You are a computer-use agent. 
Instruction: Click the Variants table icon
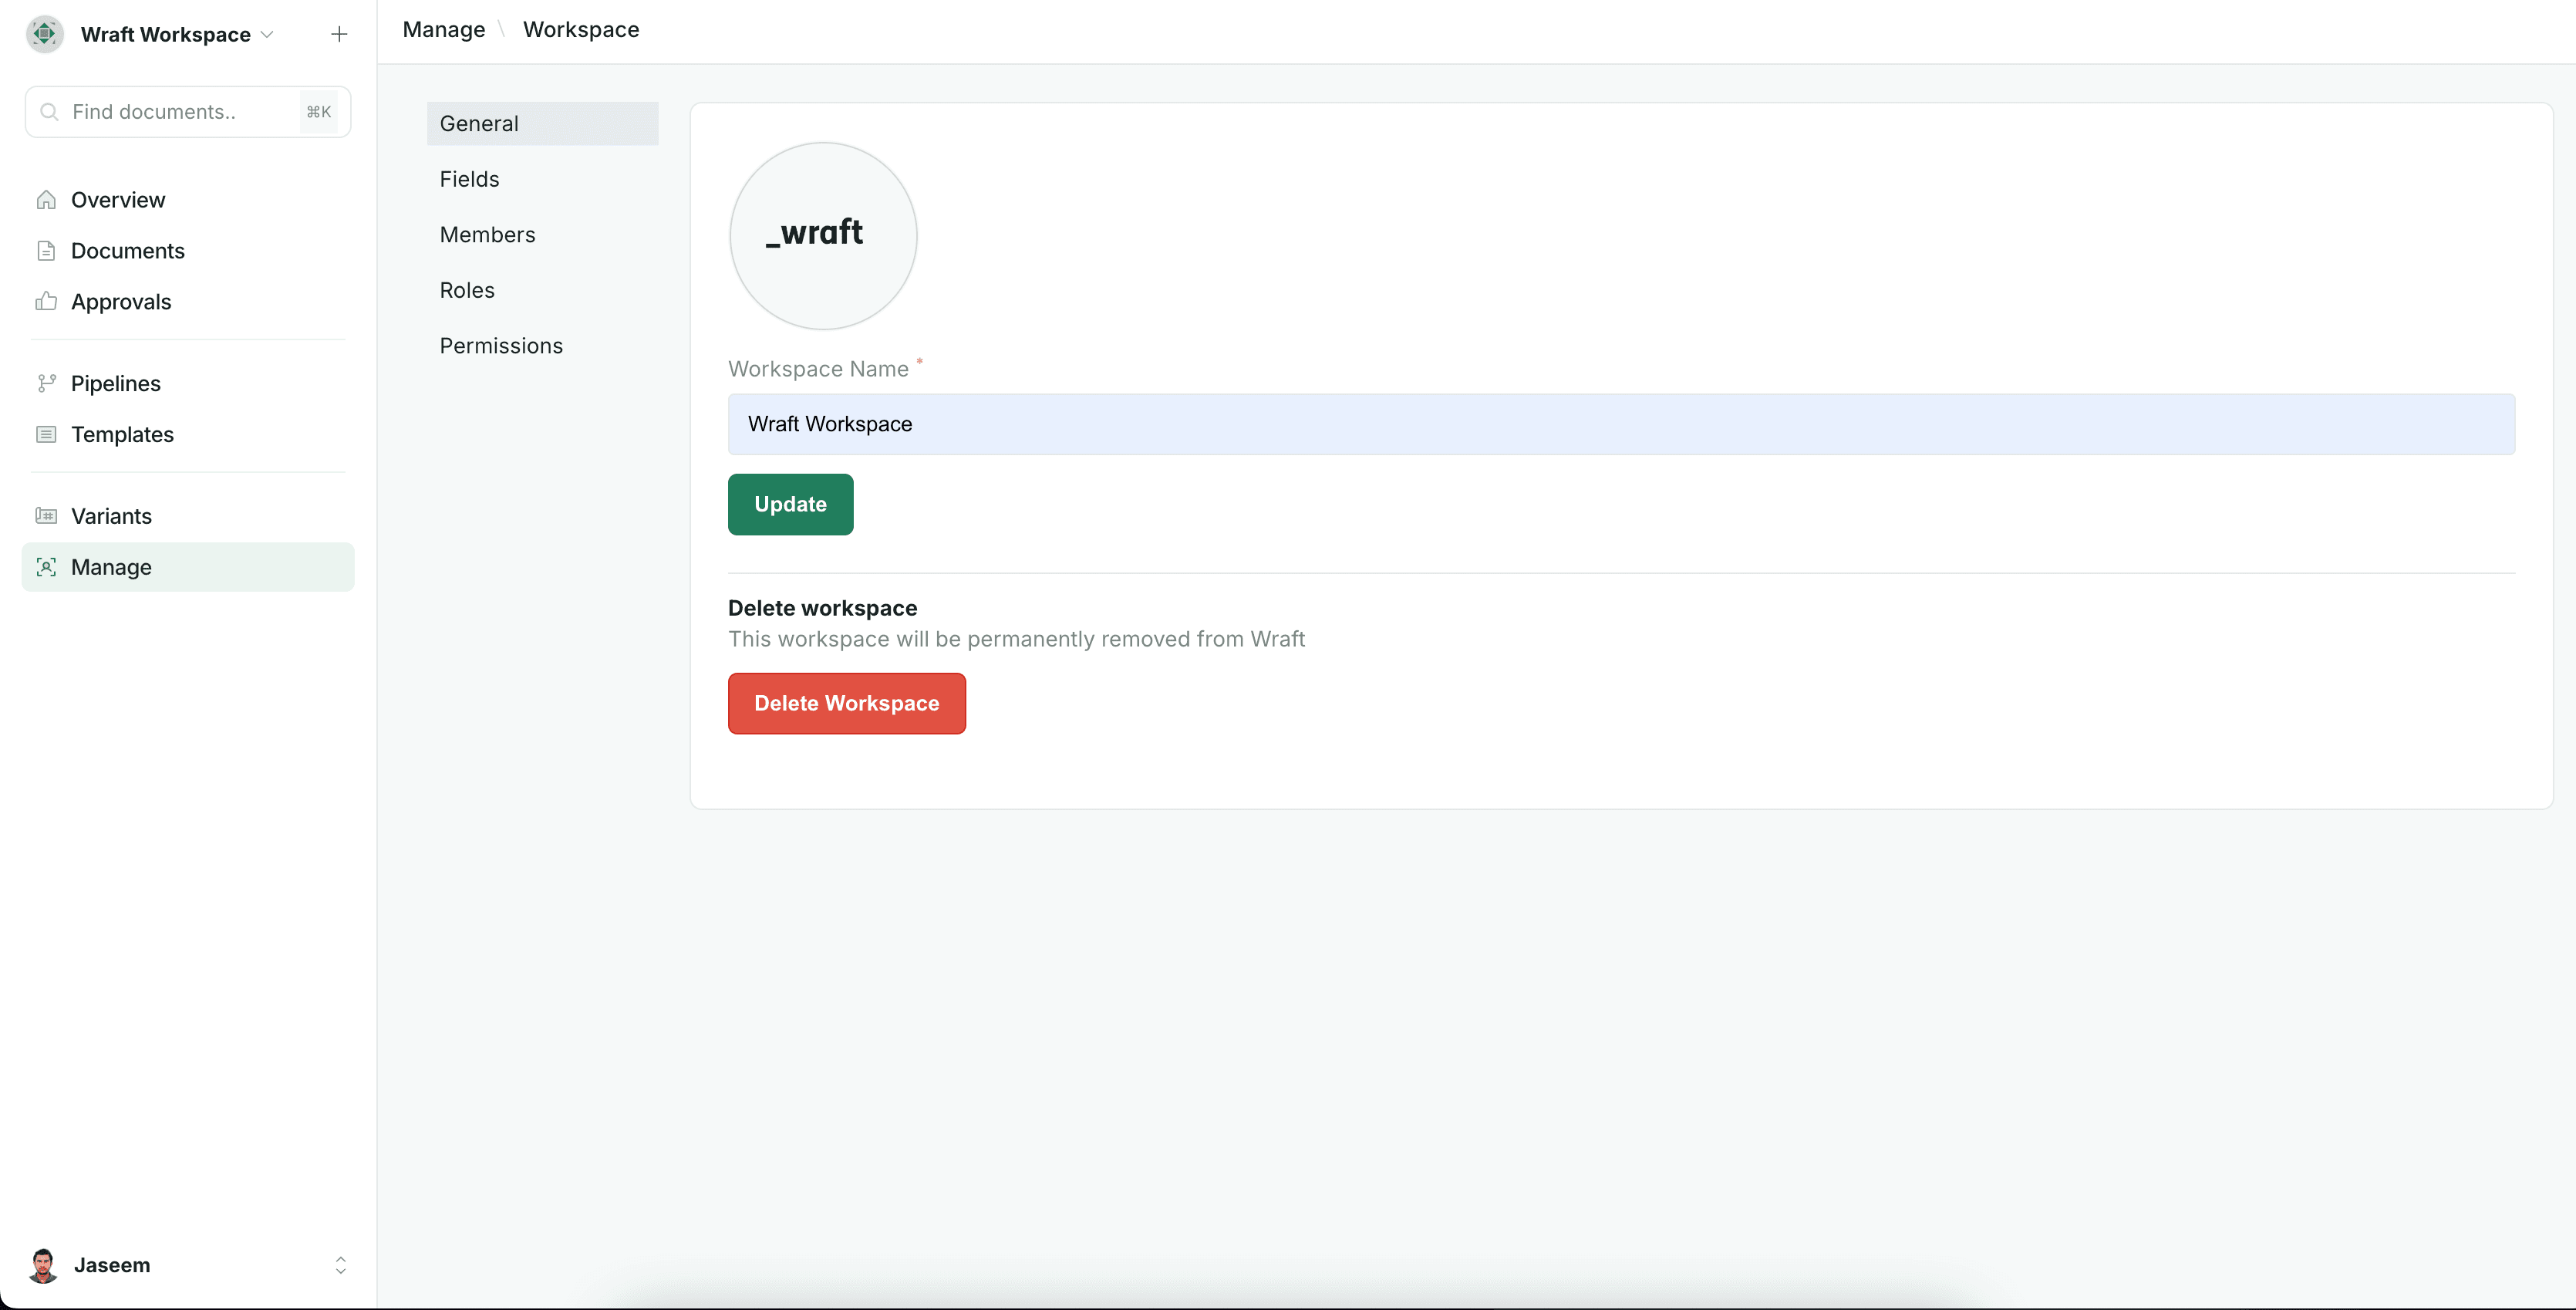click(46, 516)
